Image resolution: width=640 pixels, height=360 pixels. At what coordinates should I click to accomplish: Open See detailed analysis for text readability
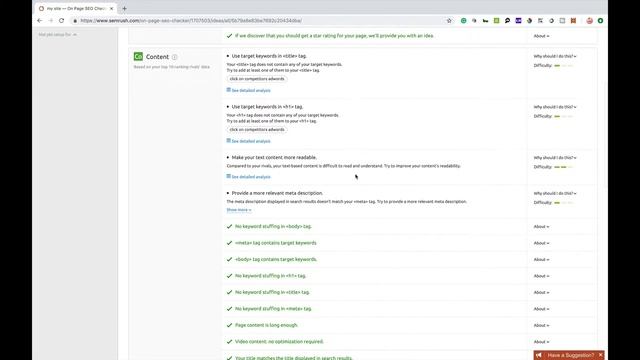(x=251, y=177)
